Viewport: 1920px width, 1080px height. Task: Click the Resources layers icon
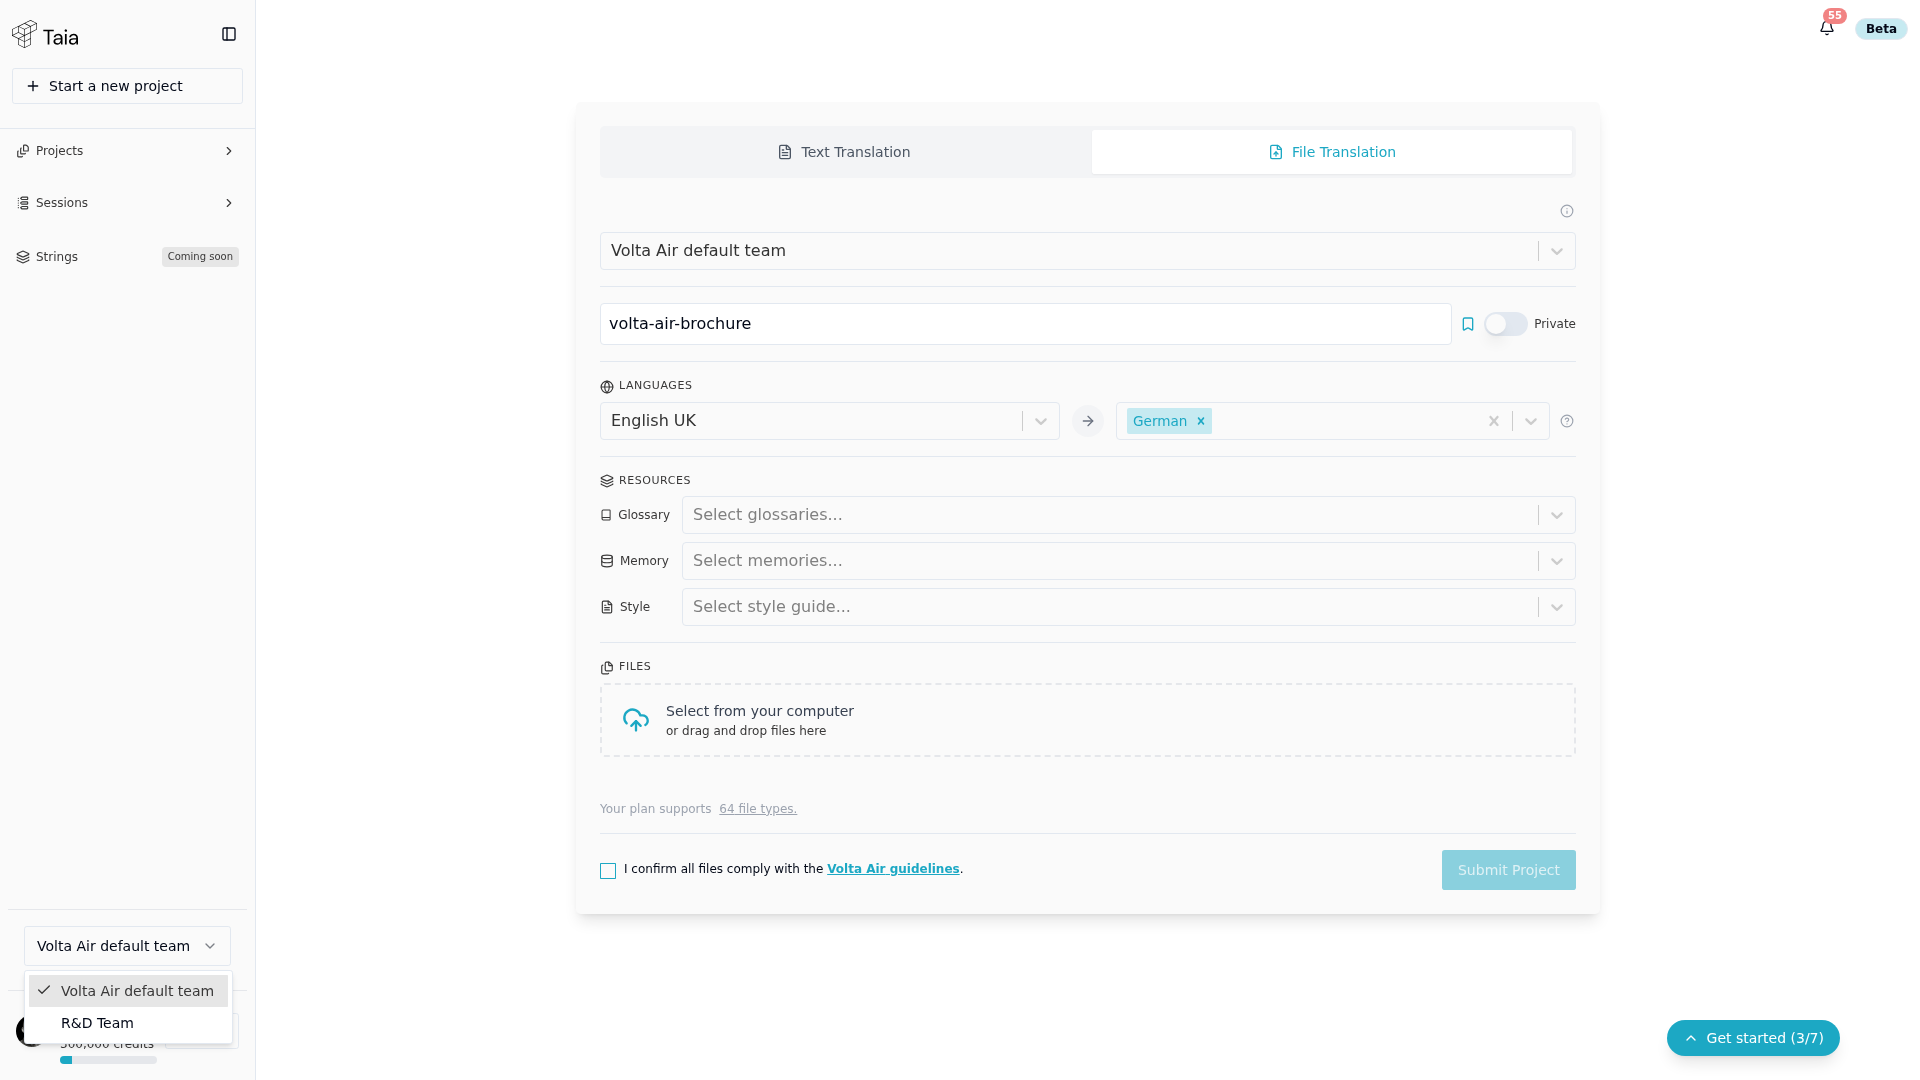point(607,481)
